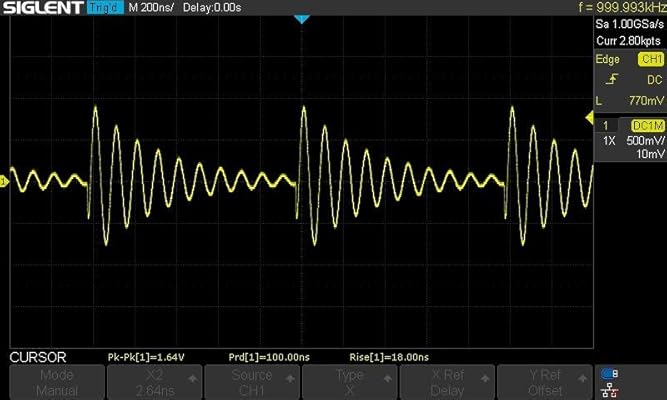
Task: Click the DC trigger coupling label
Action: [x=654, y=80]
